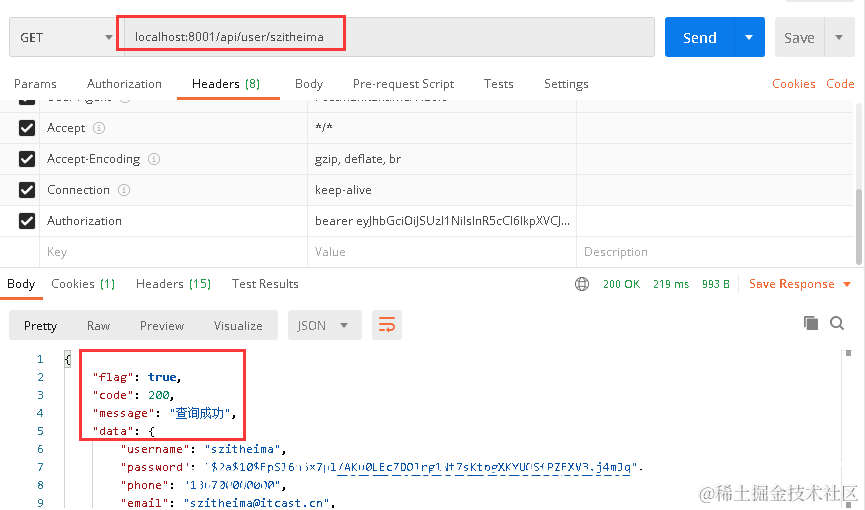Expand the Save Response dropdown
Image resolution: width=865 pixels, height=510 pixels.
[847, 284]
